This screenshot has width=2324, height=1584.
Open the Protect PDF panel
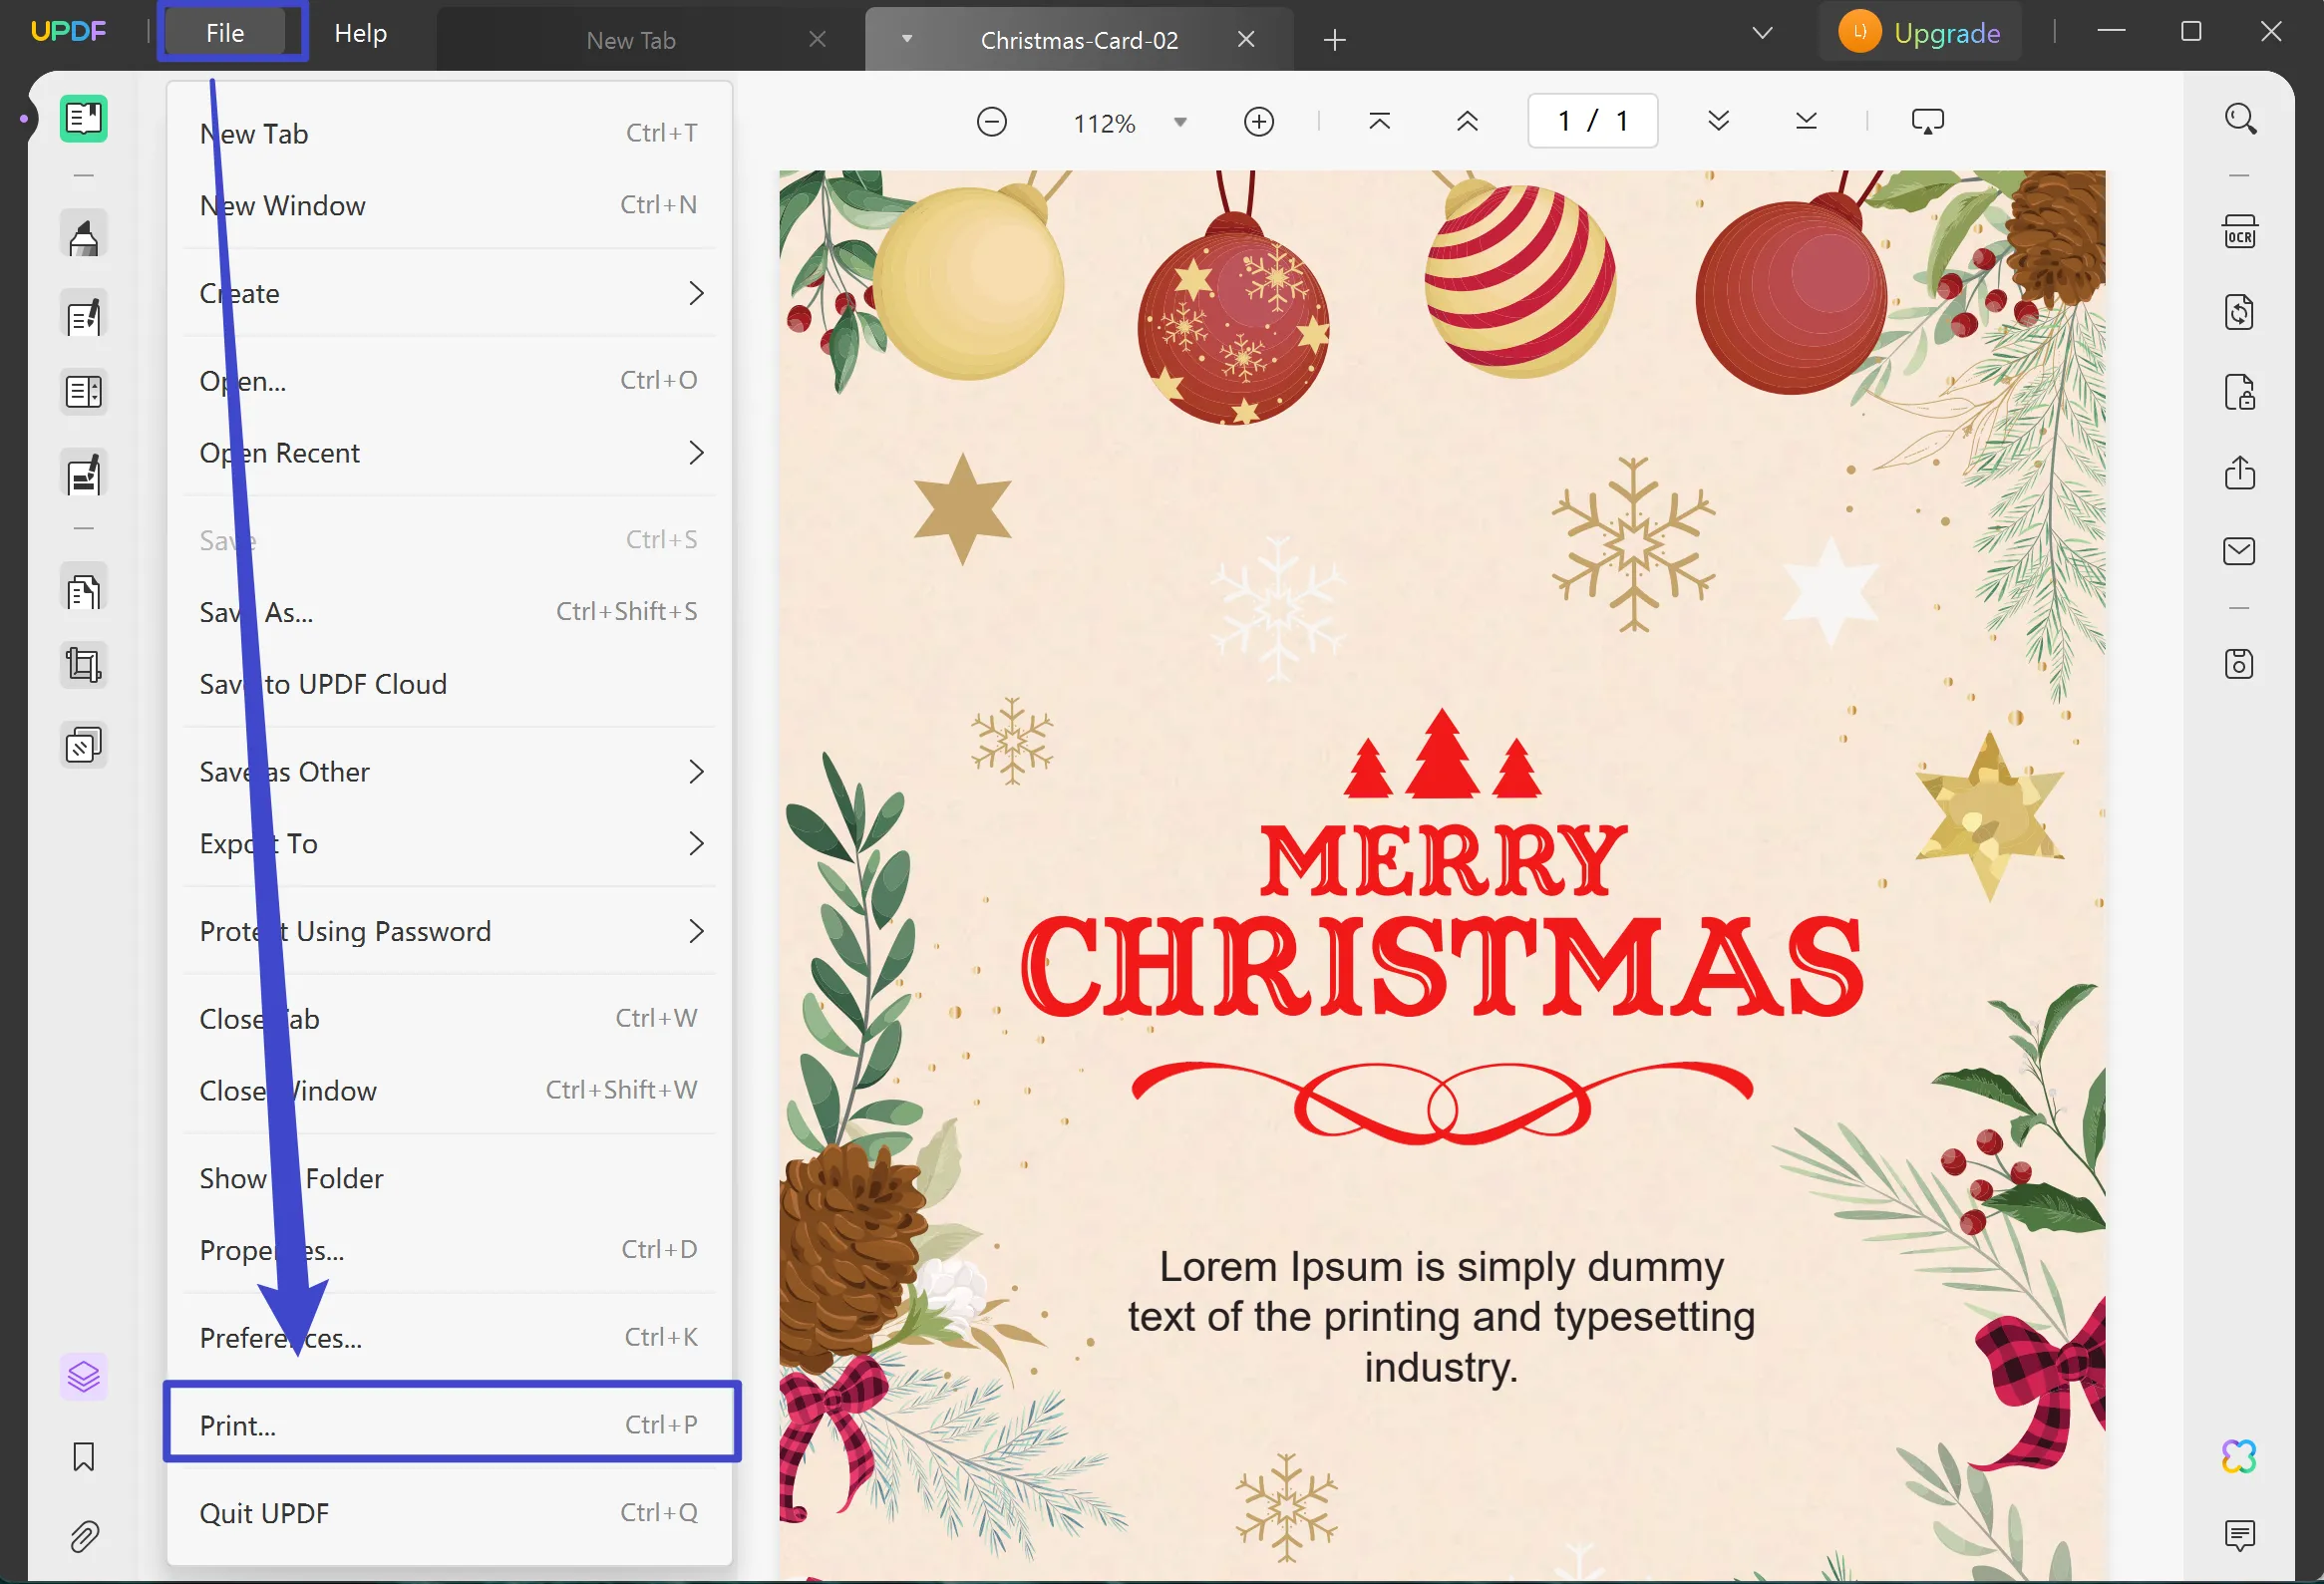(x=2240, y=391)
